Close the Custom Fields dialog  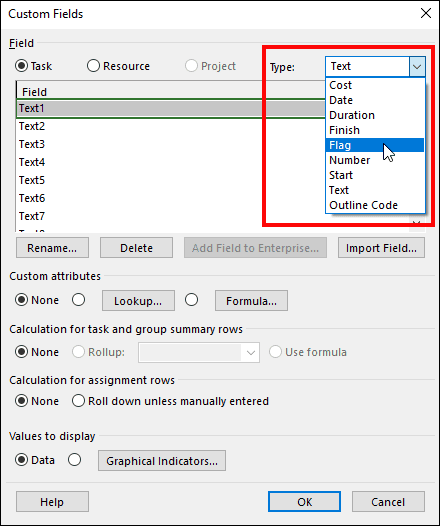(x=426, y=13)
